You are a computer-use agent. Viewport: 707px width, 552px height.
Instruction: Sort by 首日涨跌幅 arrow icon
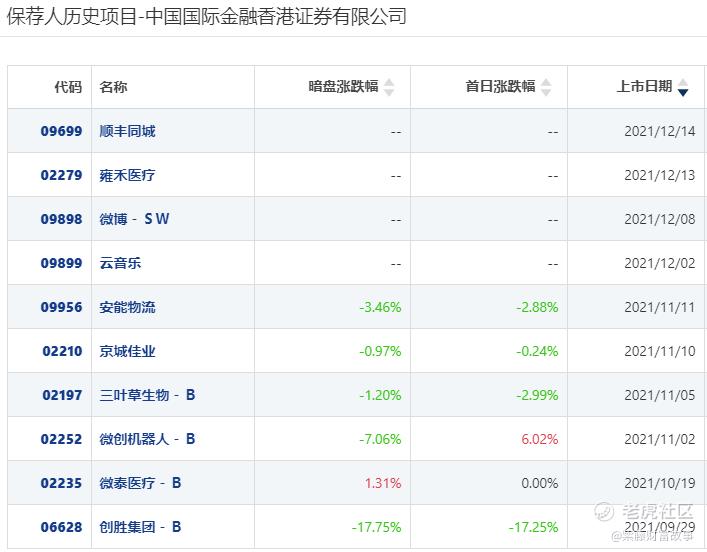[546, 87]
